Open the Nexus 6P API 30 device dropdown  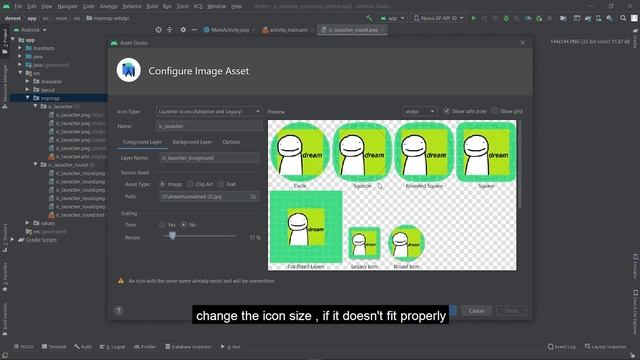[x=438, y=18]
